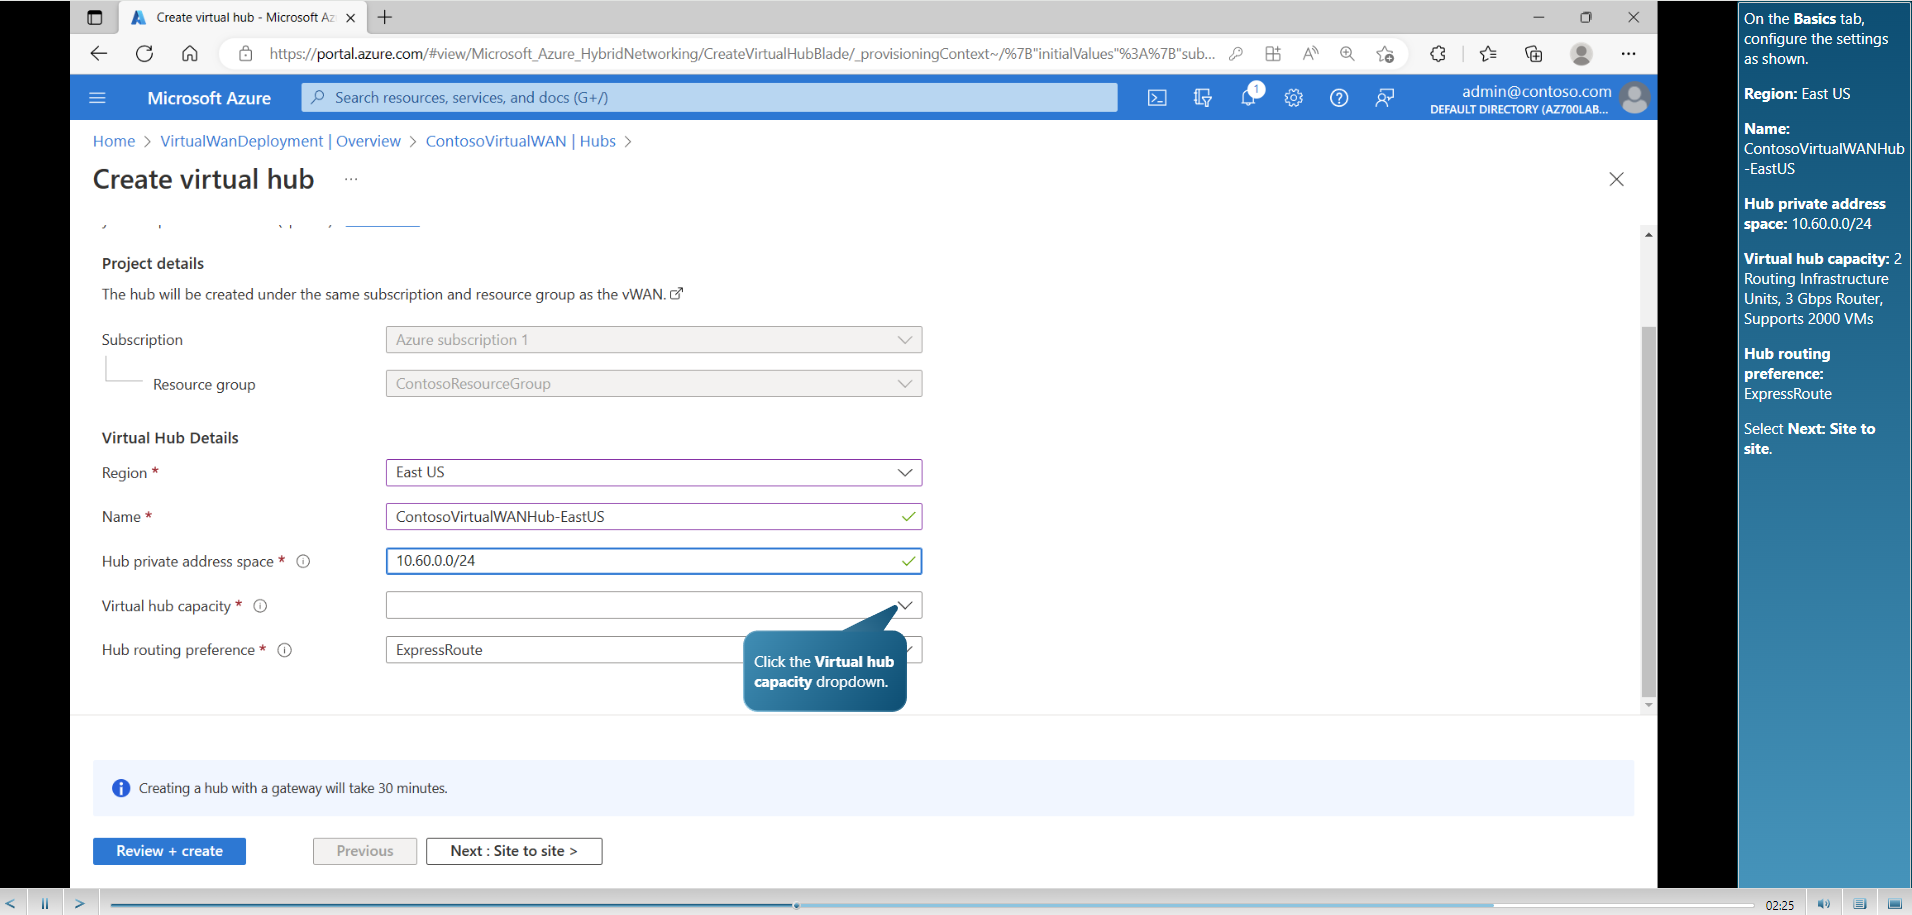Click the admin@contoso.com account avatar
The width and height of the screenshot is (1912, 915).
click(x=1634, y=98)
